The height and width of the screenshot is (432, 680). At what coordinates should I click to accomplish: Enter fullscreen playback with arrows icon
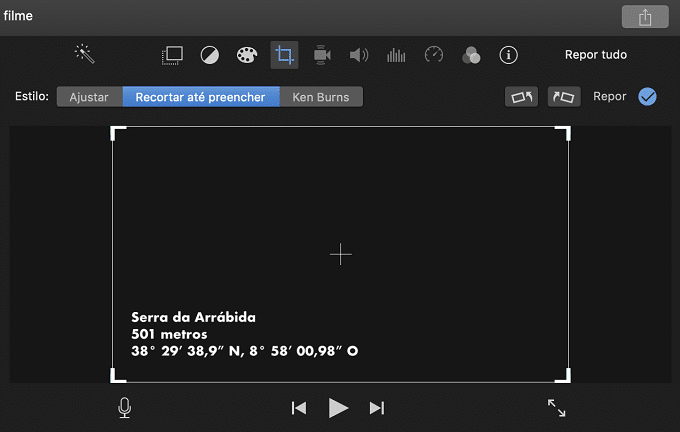click(x=556, y=408)
